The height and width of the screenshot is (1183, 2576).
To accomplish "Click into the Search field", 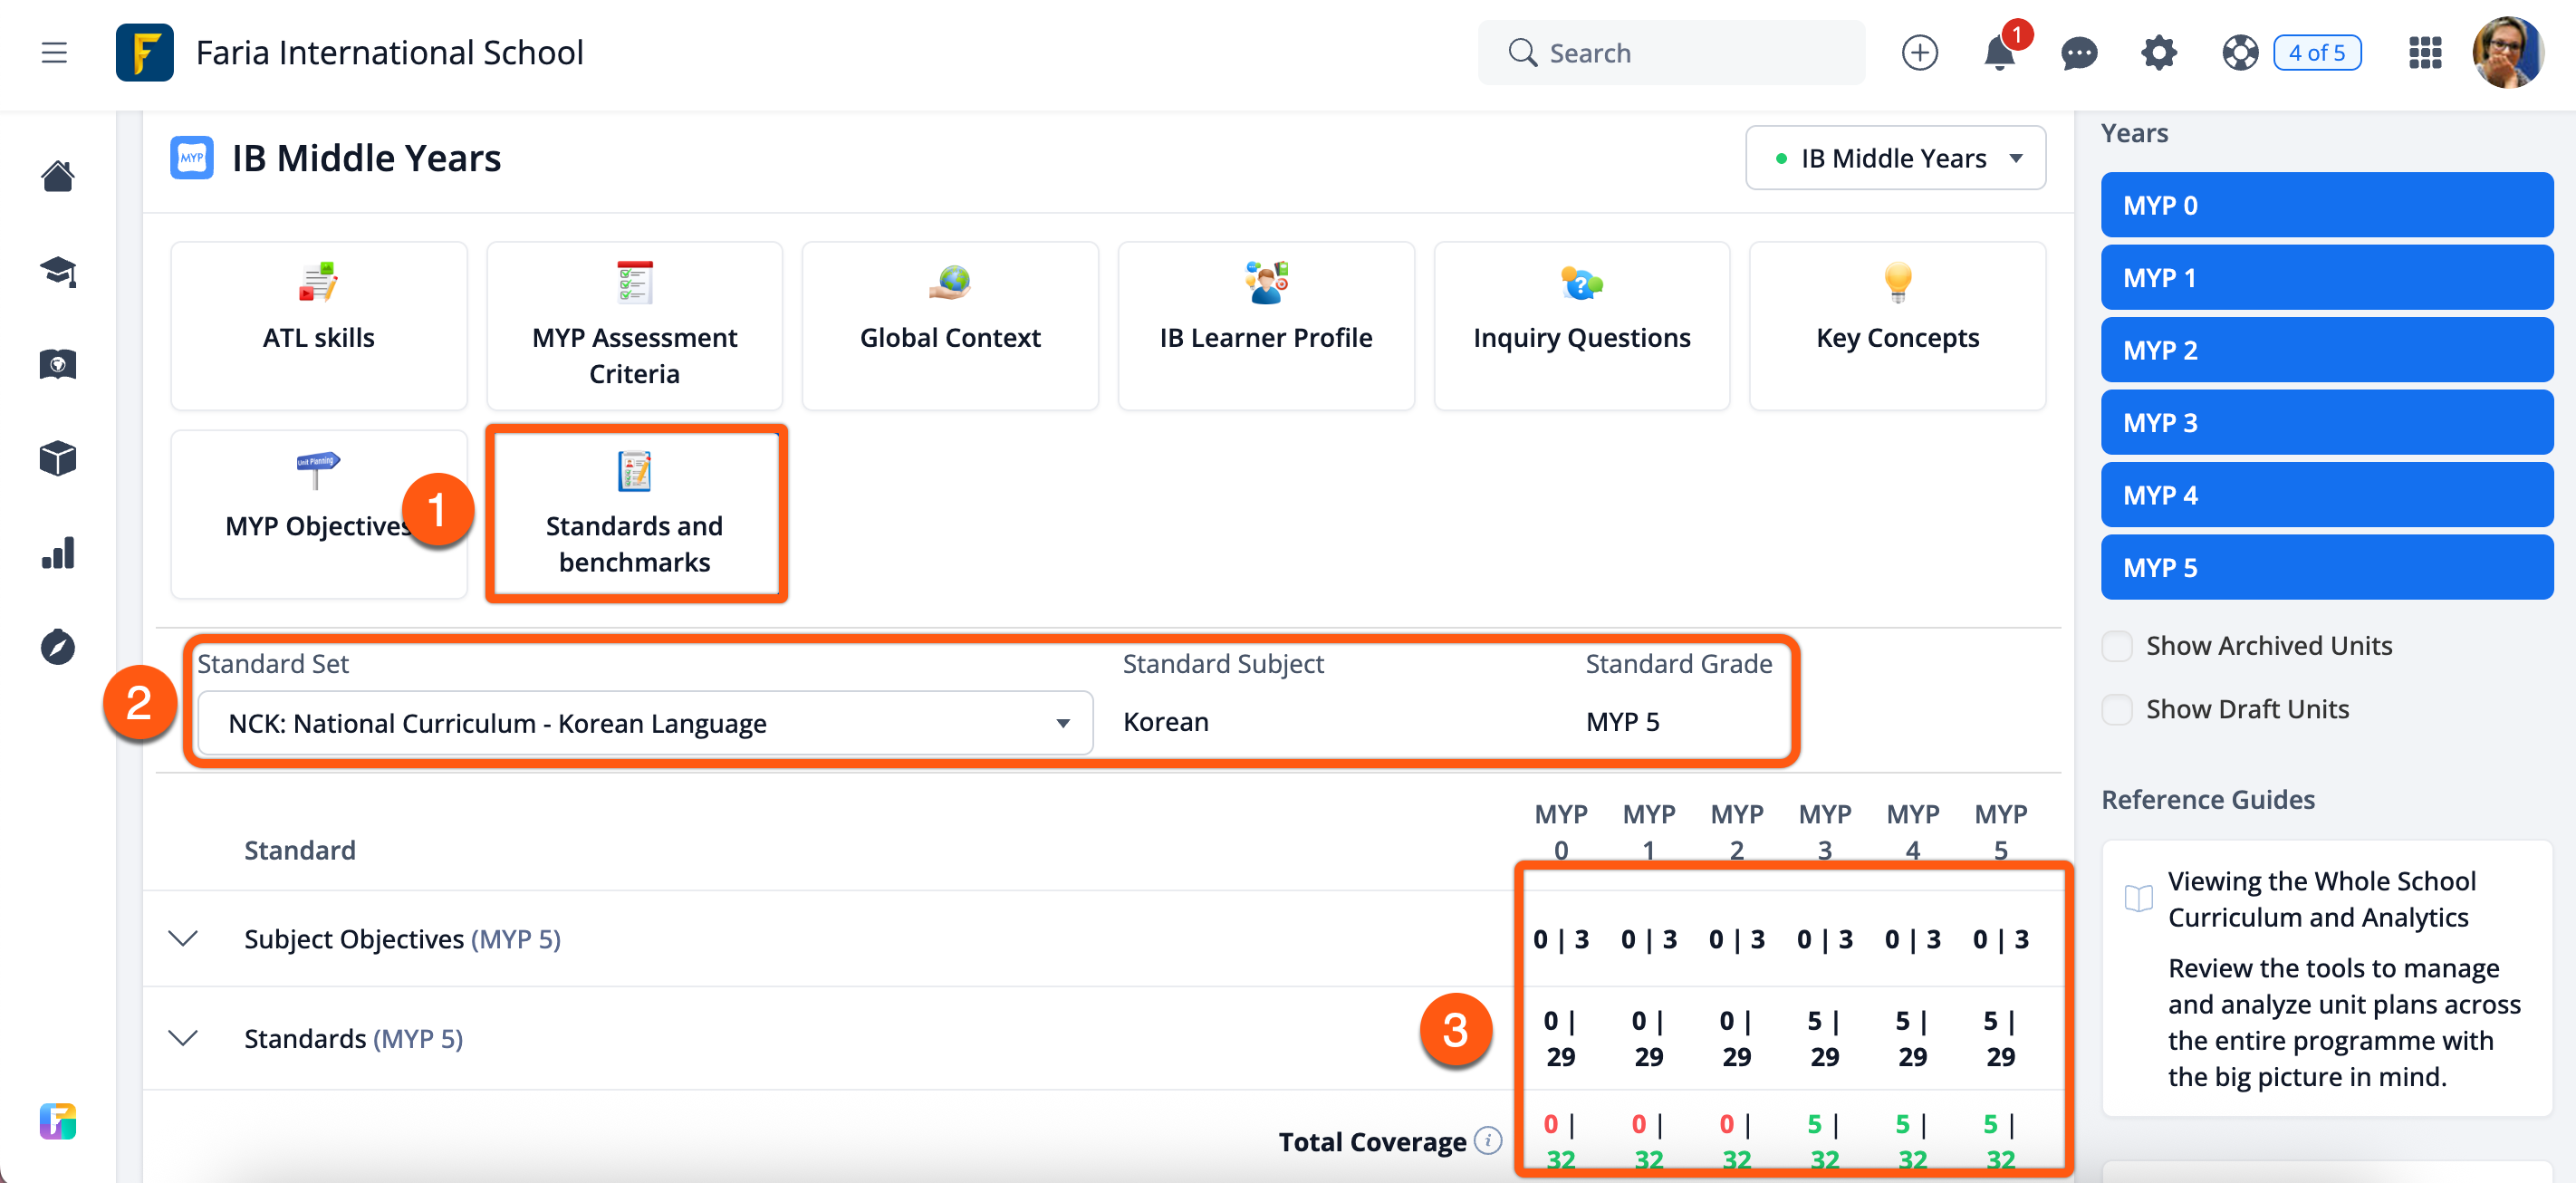I will (1671, 53).
